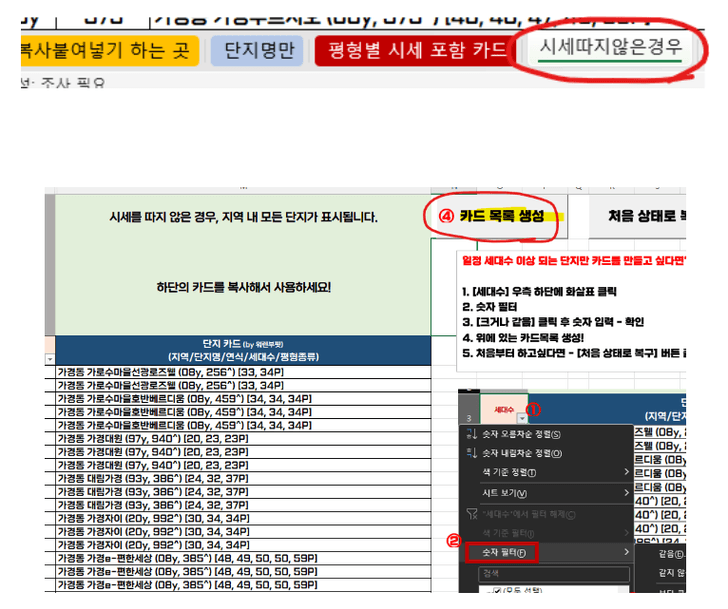Open the 숫자 필터 submenu
This screenshot has height=609, width=728.
tap(546, 552)
